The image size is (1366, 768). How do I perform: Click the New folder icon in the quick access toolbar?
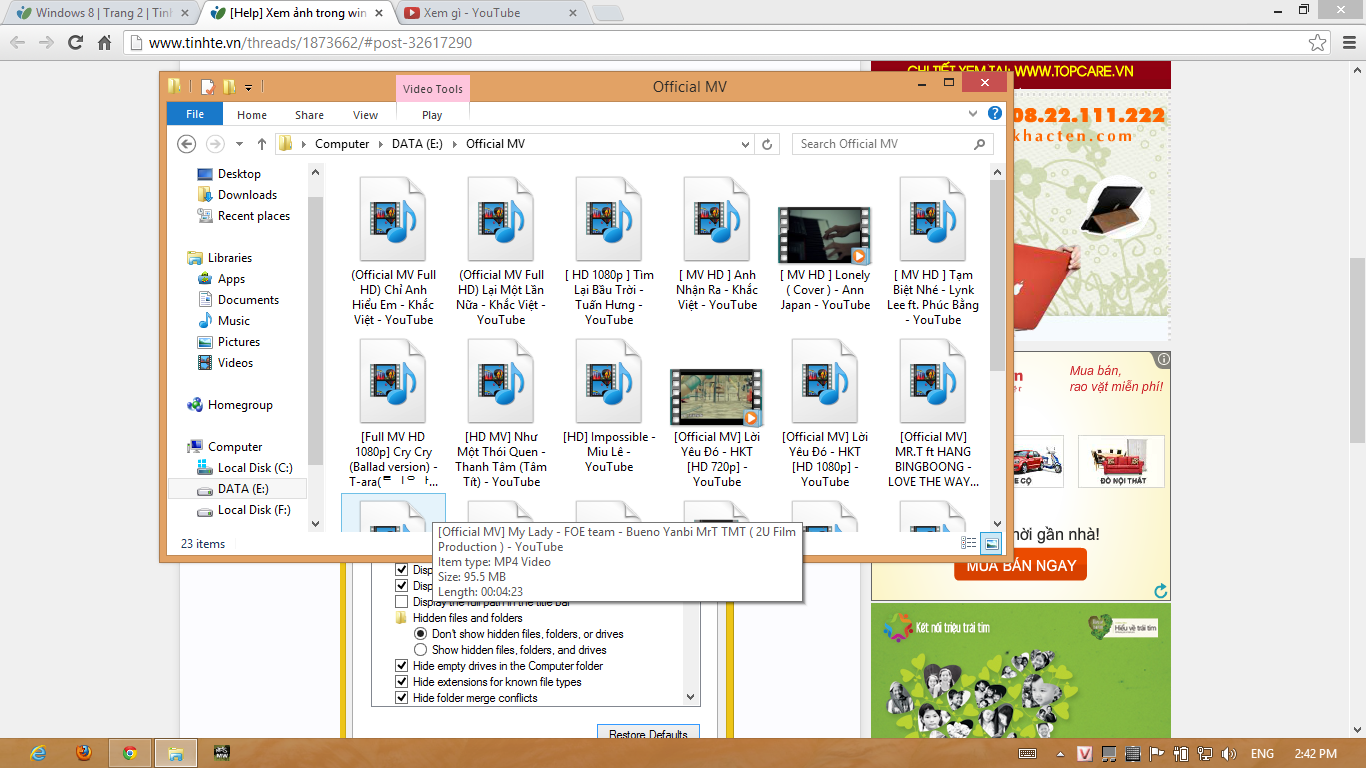229,87
